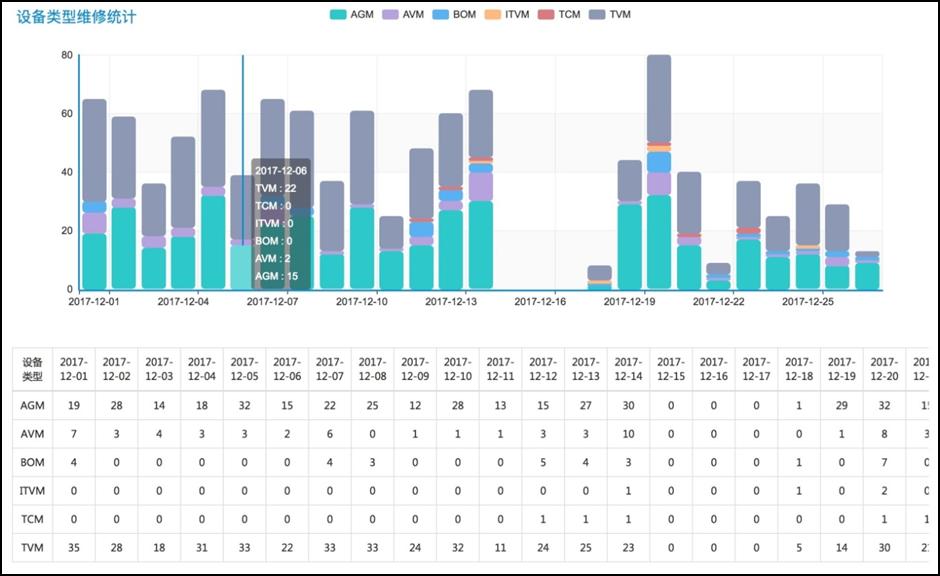940x576 pixels.
Task: Click AGM value 29 under 2017-12-19
Action: click(842, 406)
